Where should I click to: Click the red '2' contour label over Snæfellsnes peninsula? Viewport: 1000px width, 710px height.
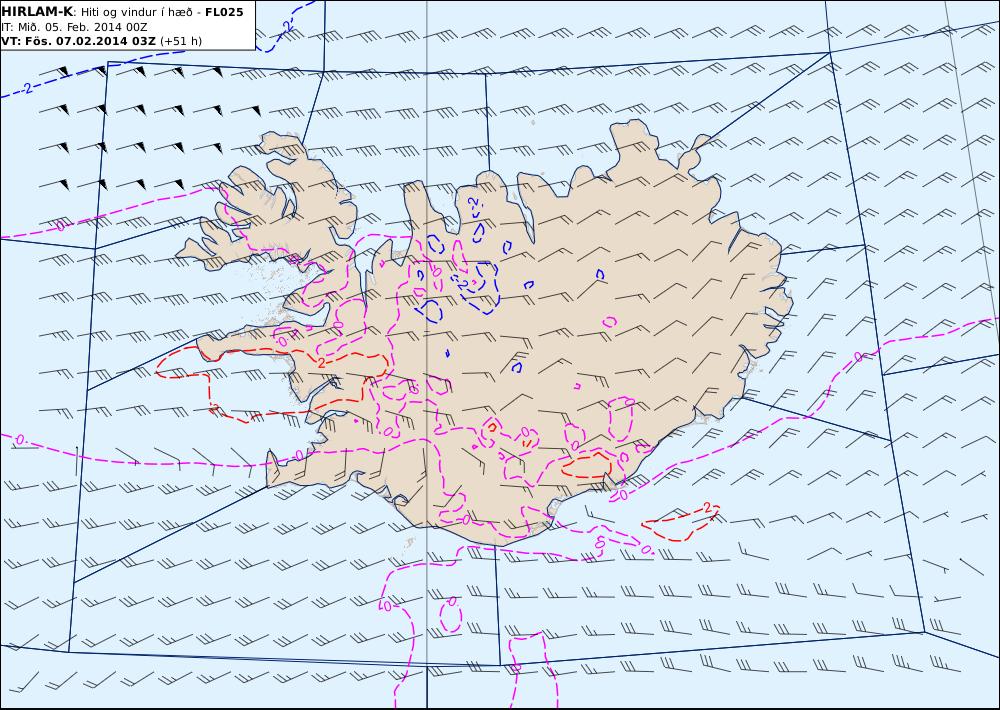click(321, 362)
